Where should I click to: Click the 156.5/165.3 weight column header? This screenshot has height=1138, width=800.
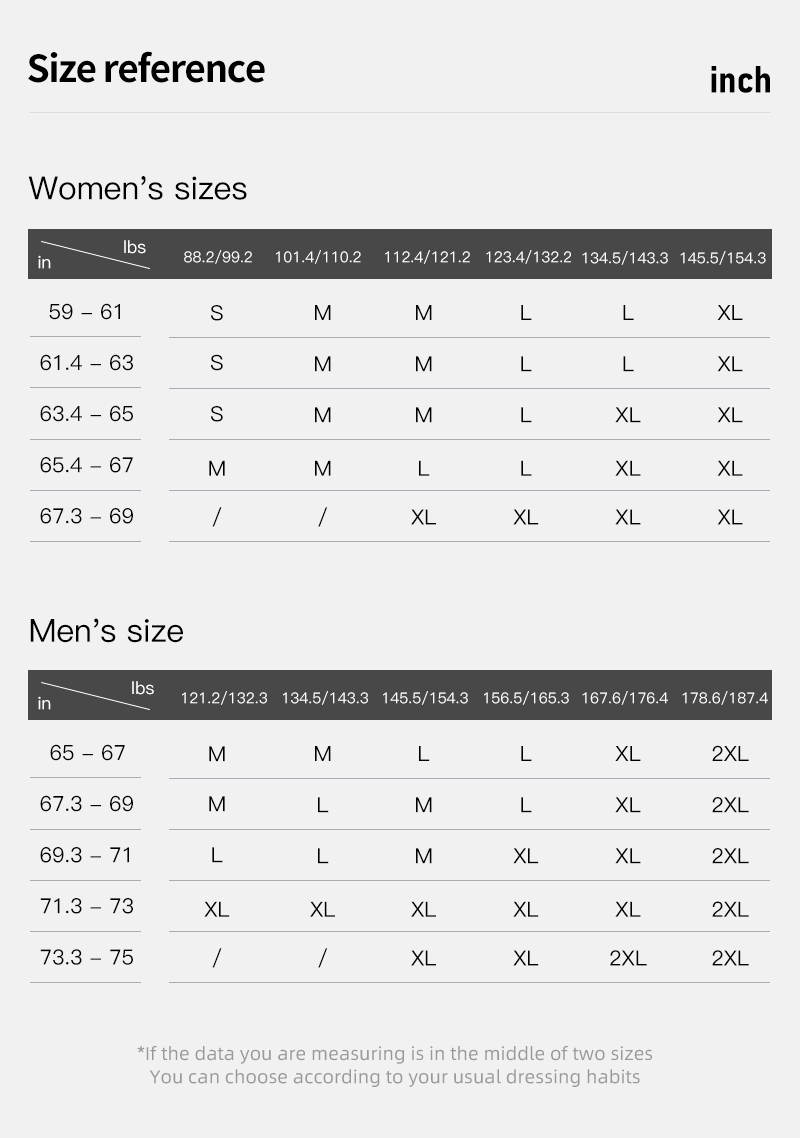click(526, 698)
